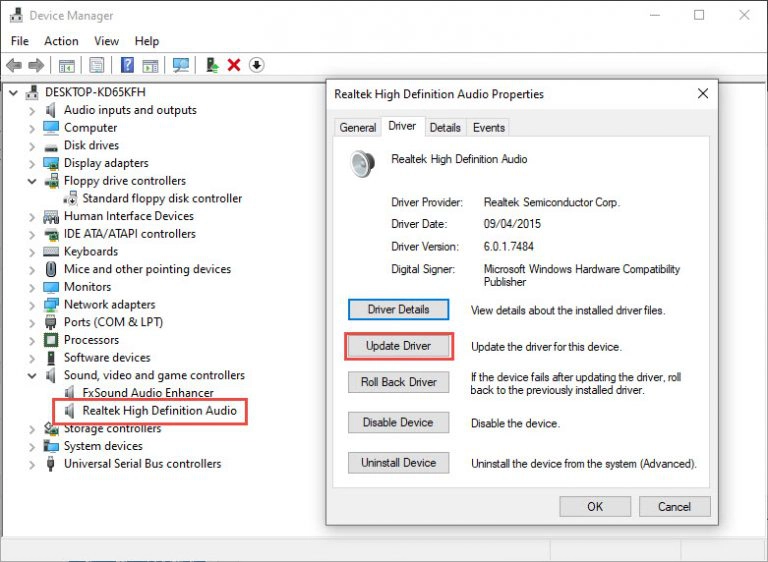Screen dimensions: 768x562
Task: Click the Disk drives category icon
Action: click(x=51, y=146)
